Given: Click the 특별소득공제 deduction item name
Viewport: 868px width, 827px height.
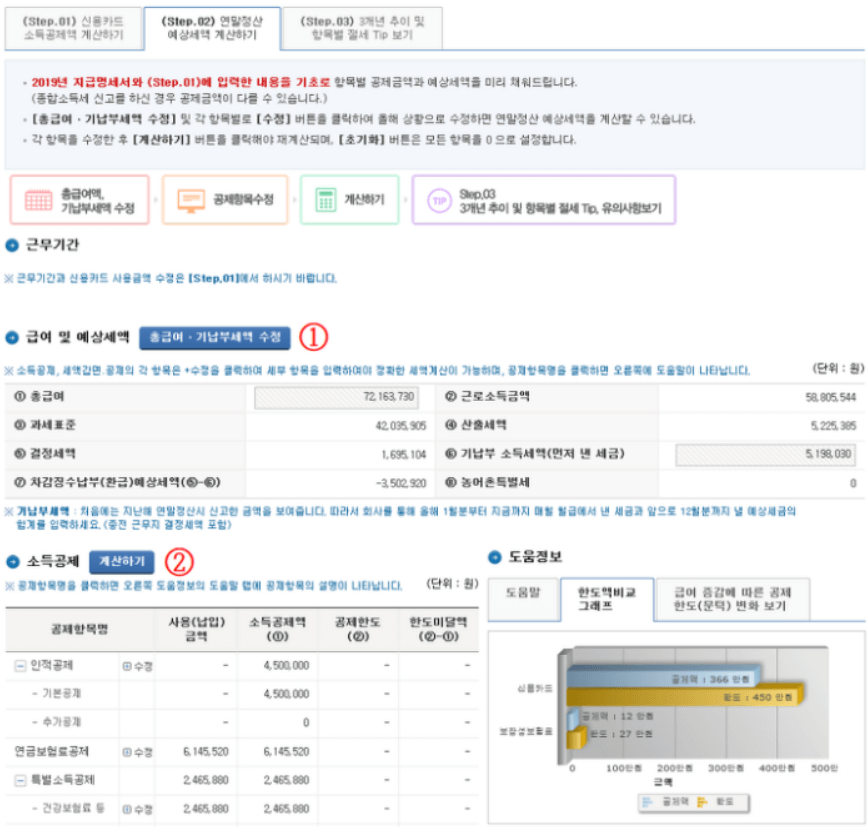Looking at the screenshot, I should [63, 780].
